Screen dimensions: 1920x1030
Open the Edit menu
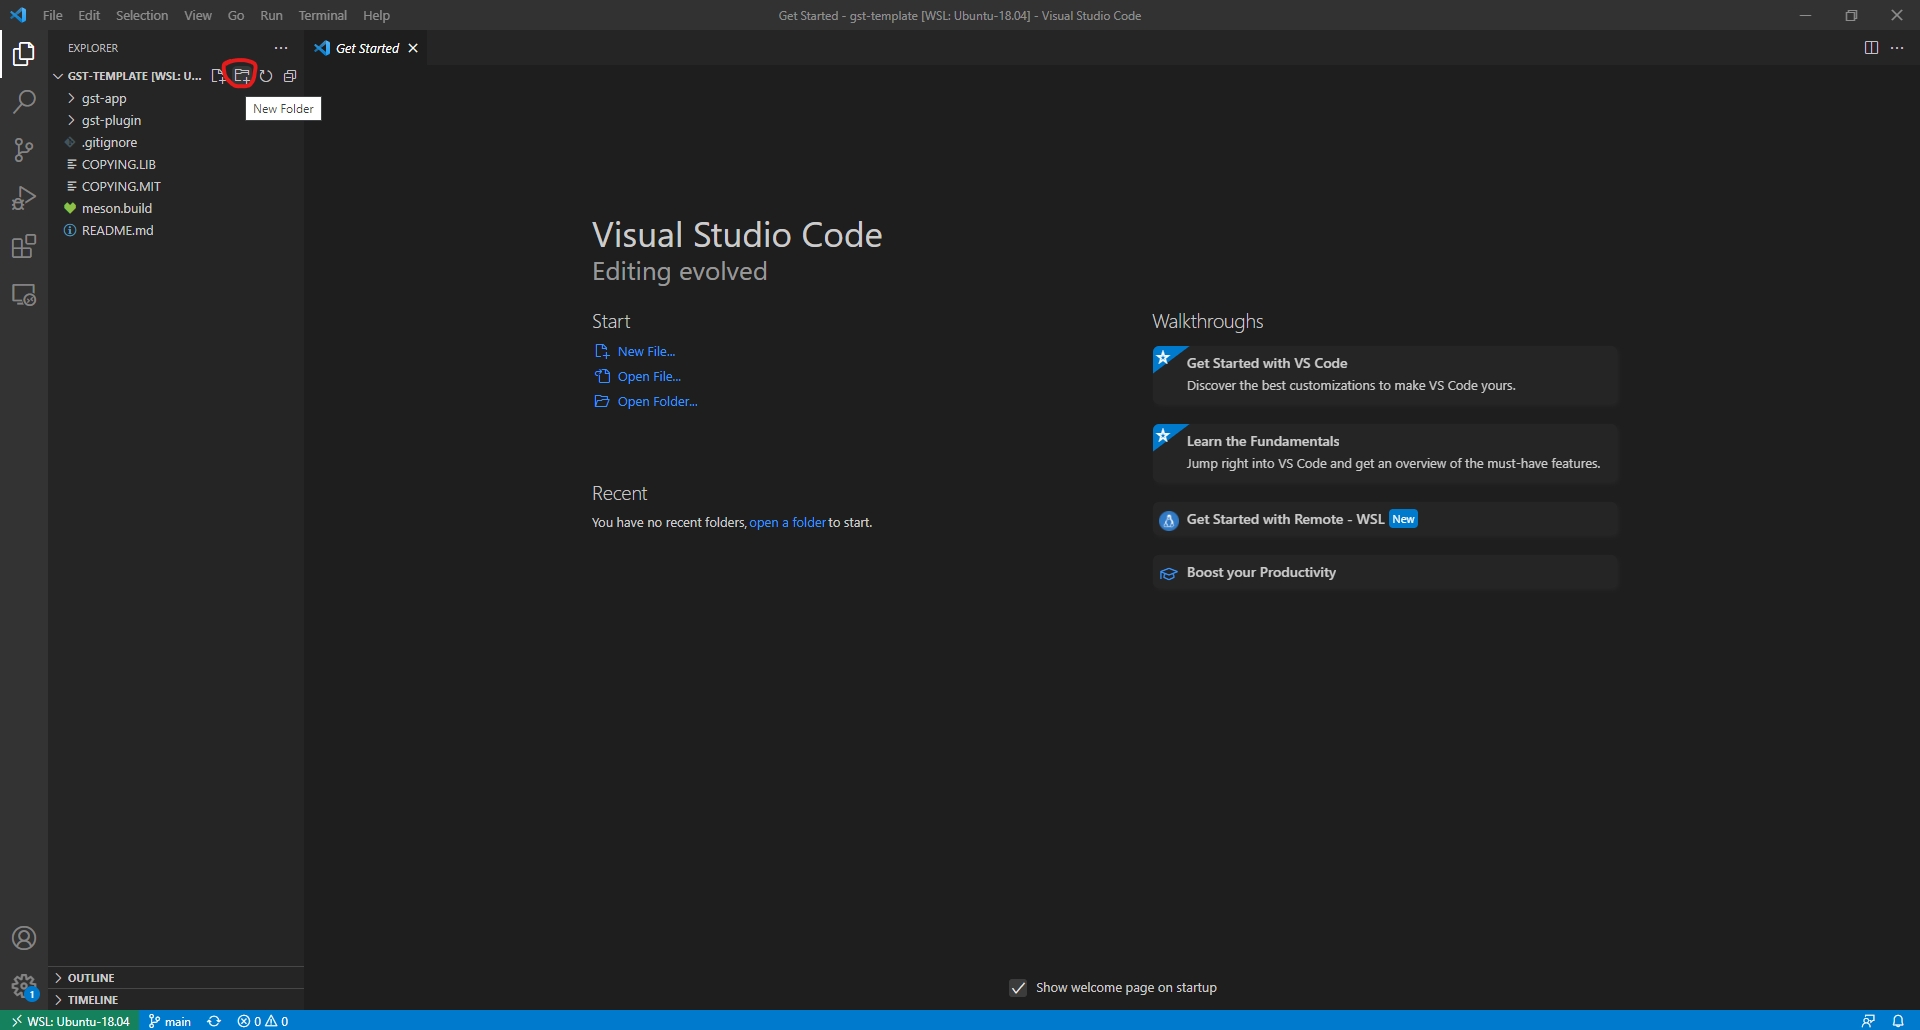click(89, 15)
